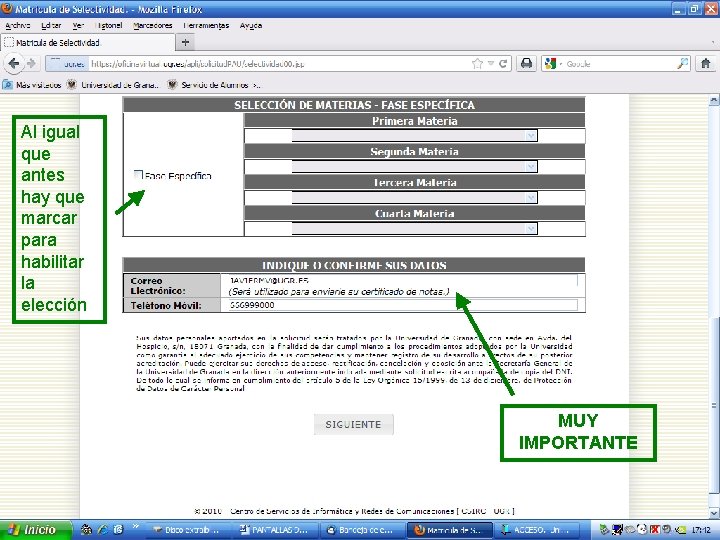
Task: Switch to ACCESO taskbar window
Action: (x=536, y=530)
